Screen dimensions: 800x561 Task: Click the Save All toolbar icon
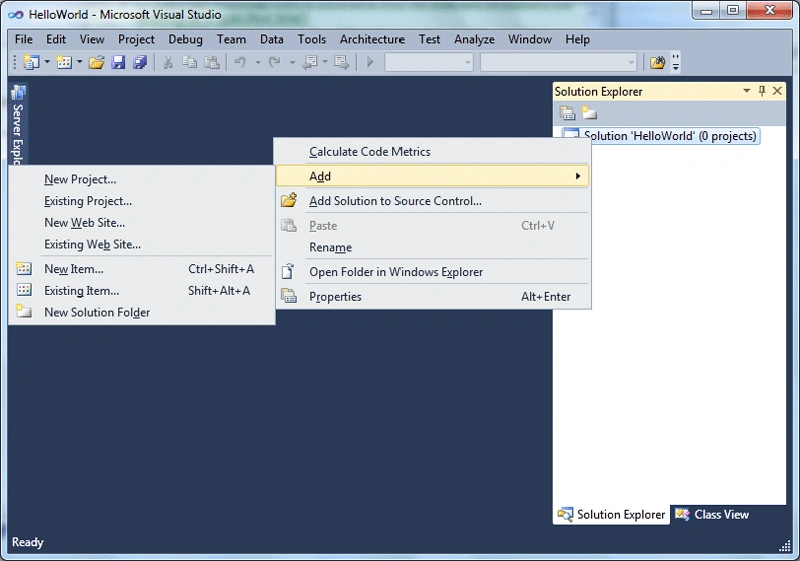[x=140, y=62]
